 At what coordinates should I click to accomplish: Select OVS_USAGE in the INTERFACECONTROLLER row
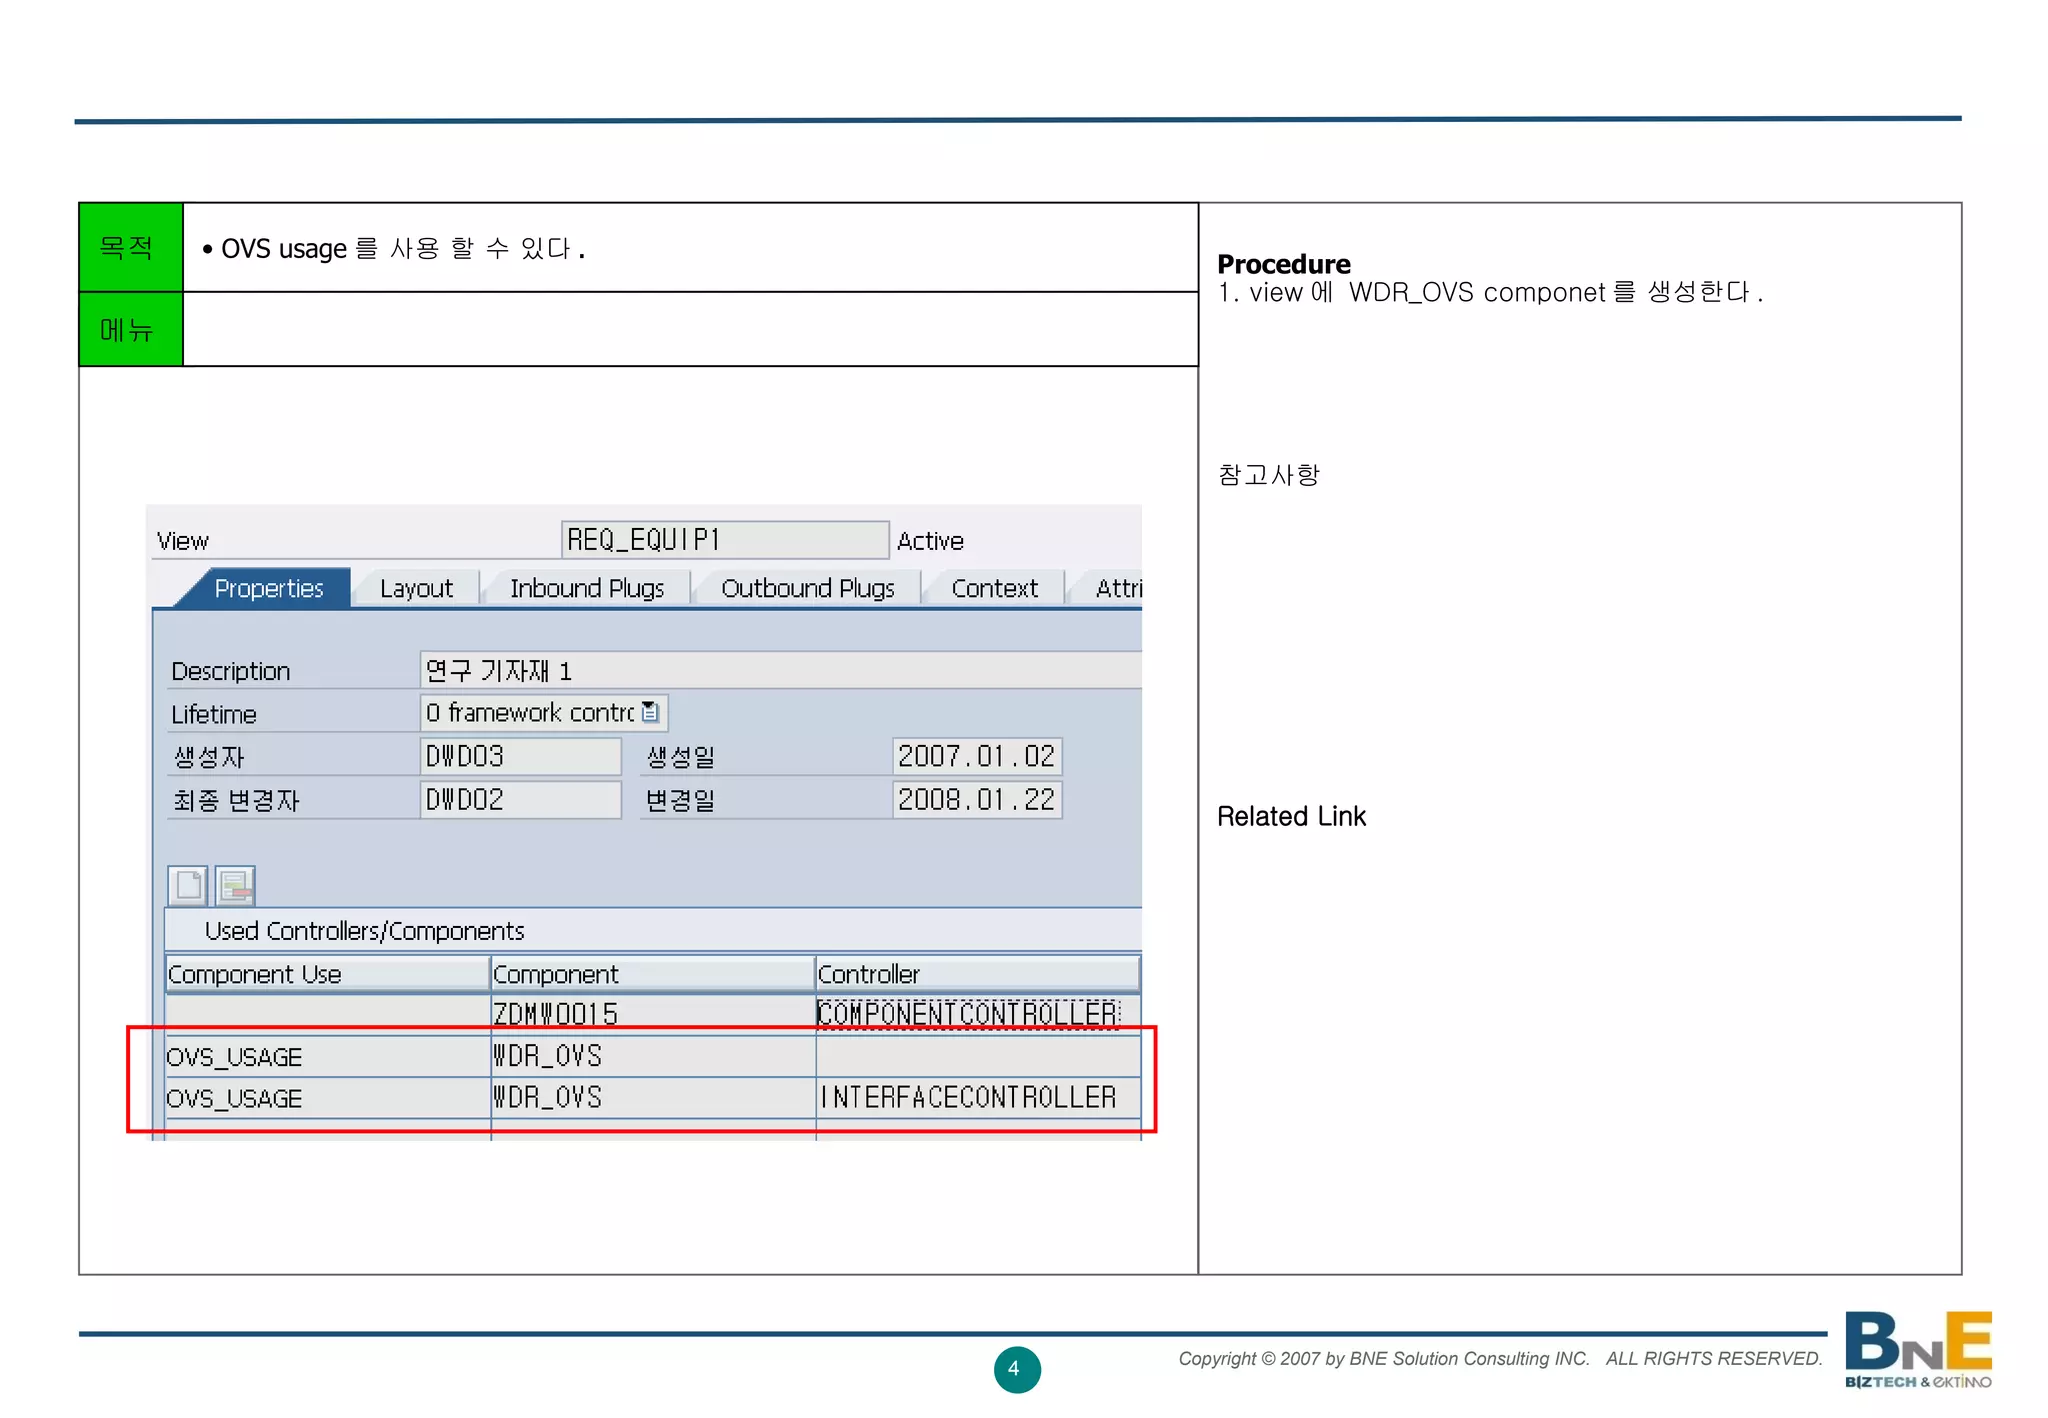tap(326, 1098)
